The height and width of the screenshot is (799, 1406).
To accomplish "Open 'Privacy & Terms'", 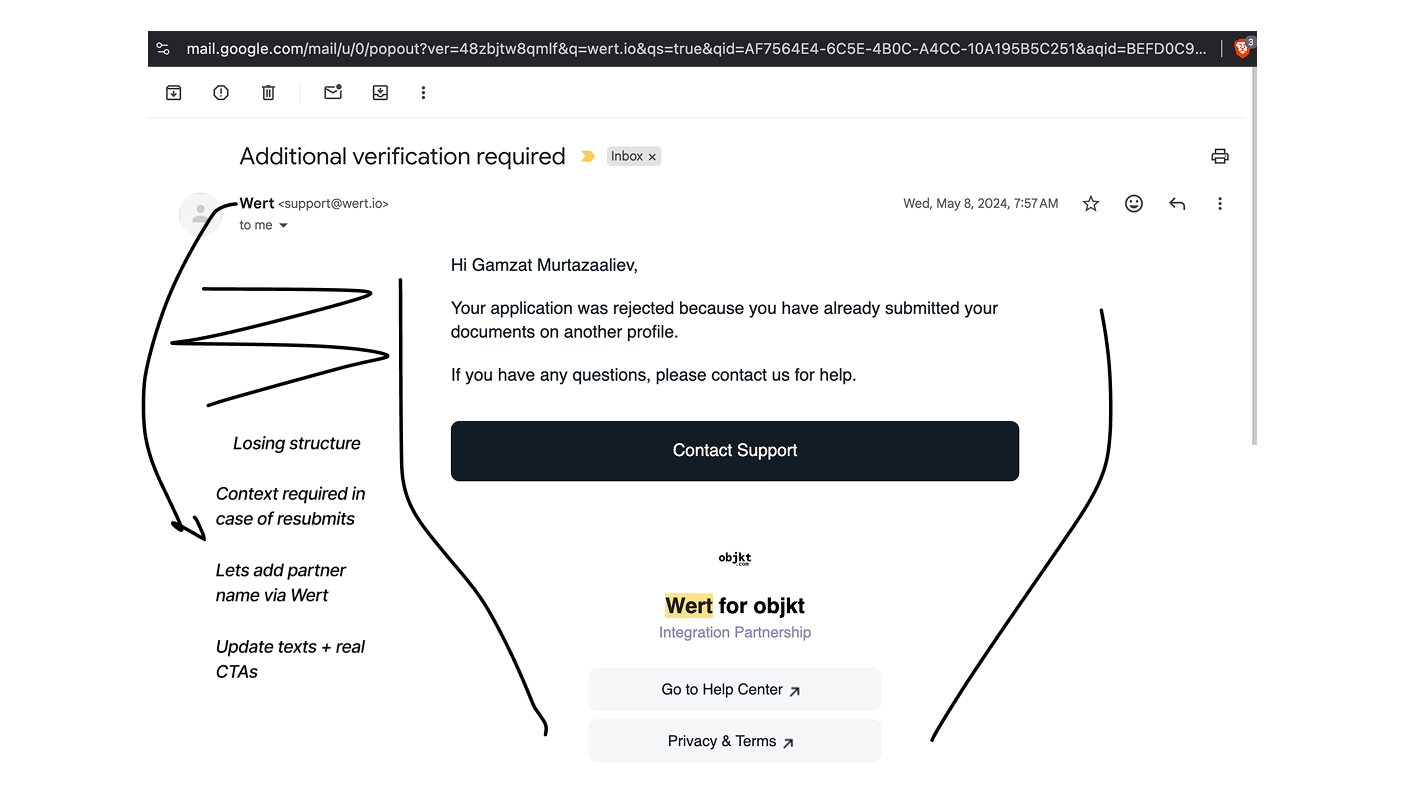I will (735, 741).
